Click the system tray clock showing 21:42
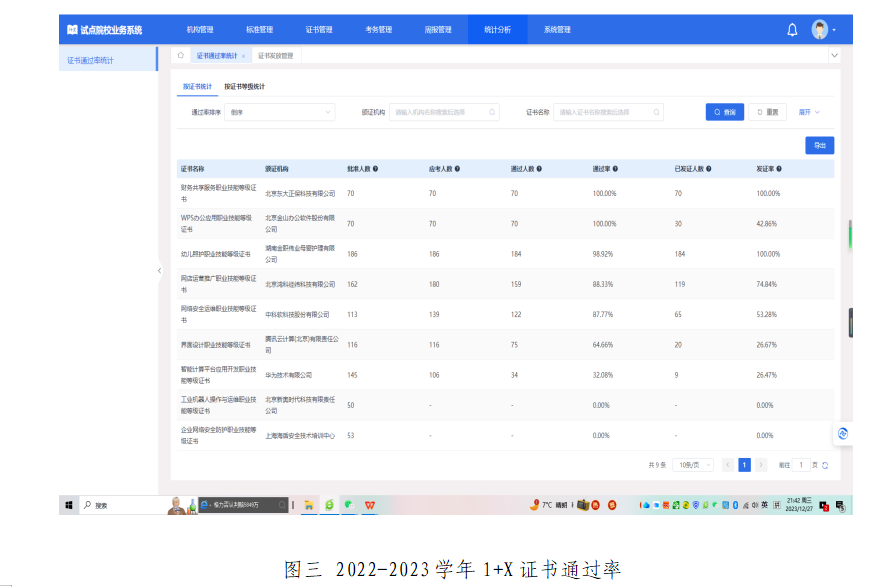Image resolution: width=893 pixels, height=587 pixels. [x=799, y=504]
